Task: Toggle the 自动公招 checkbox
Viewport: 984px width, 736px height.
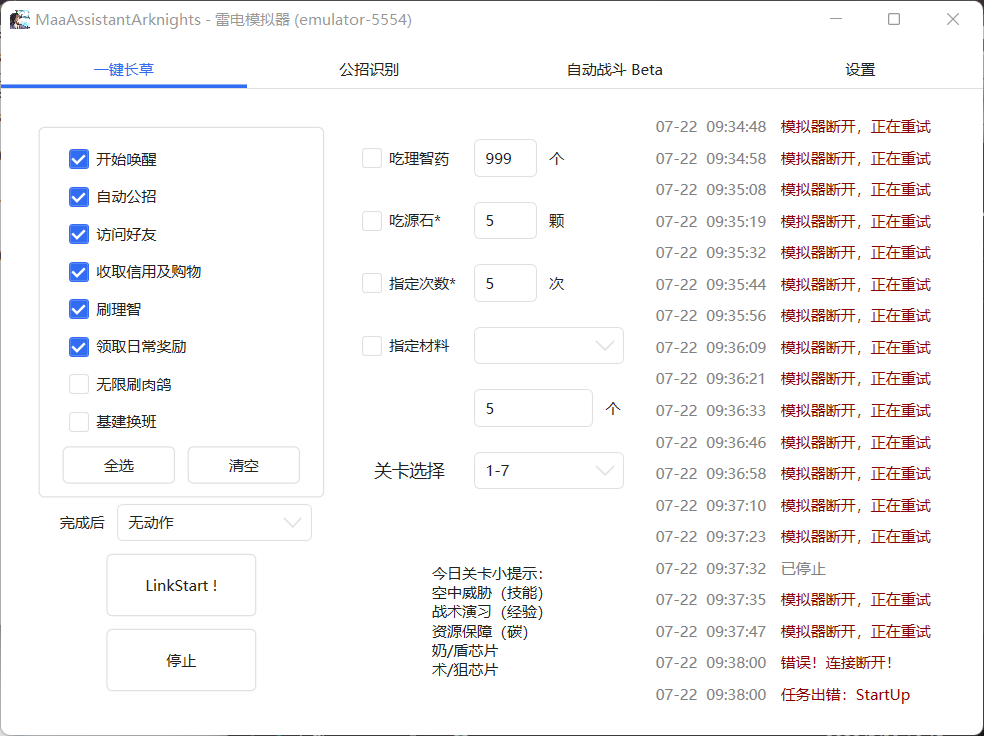Action: [x=78, y=197]
